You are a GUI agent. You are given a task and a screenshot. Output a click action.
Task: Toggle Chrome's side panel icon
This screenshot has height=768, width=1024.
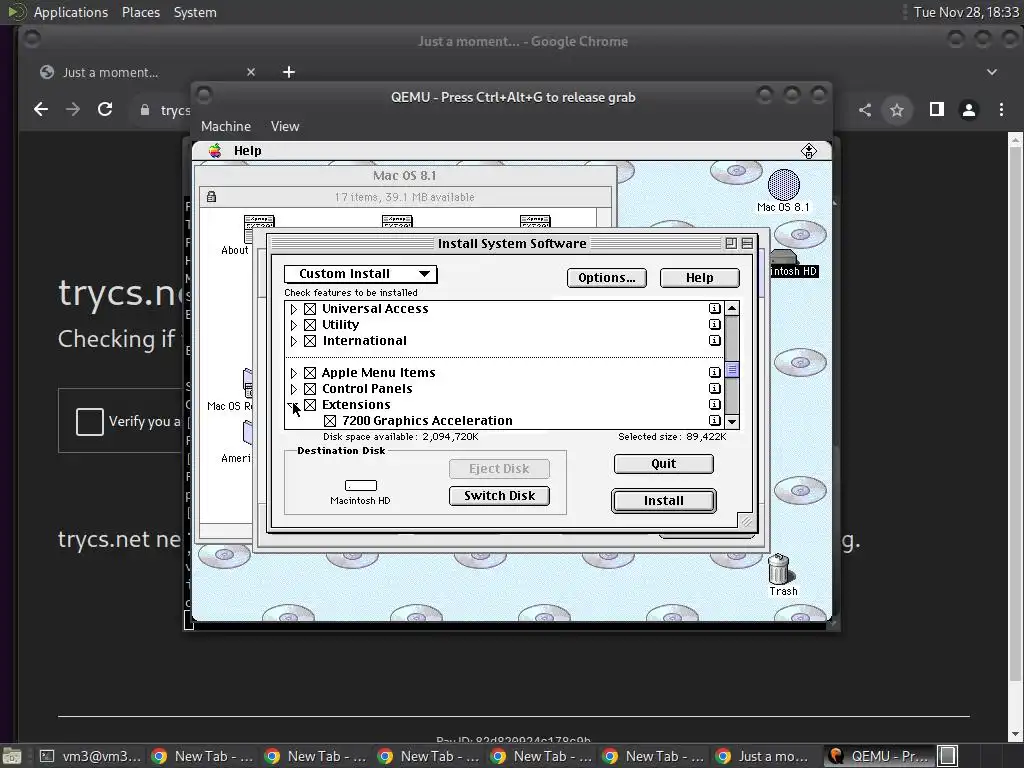(x=936, y=110)
